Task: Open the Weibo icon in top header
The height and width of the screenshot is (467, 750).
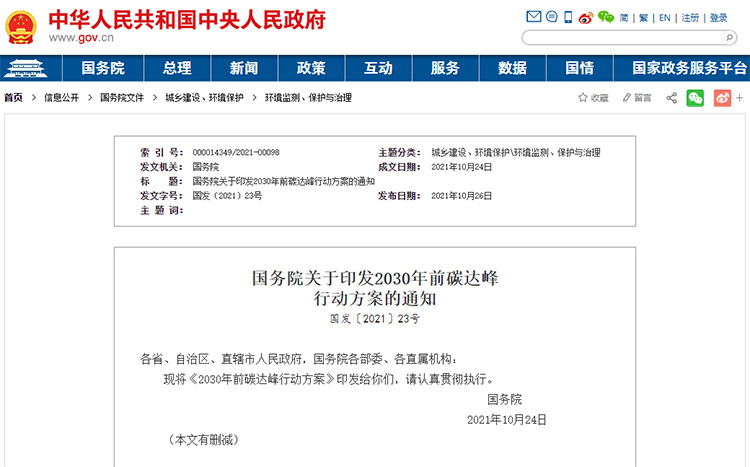Action: tap(585, 17)
